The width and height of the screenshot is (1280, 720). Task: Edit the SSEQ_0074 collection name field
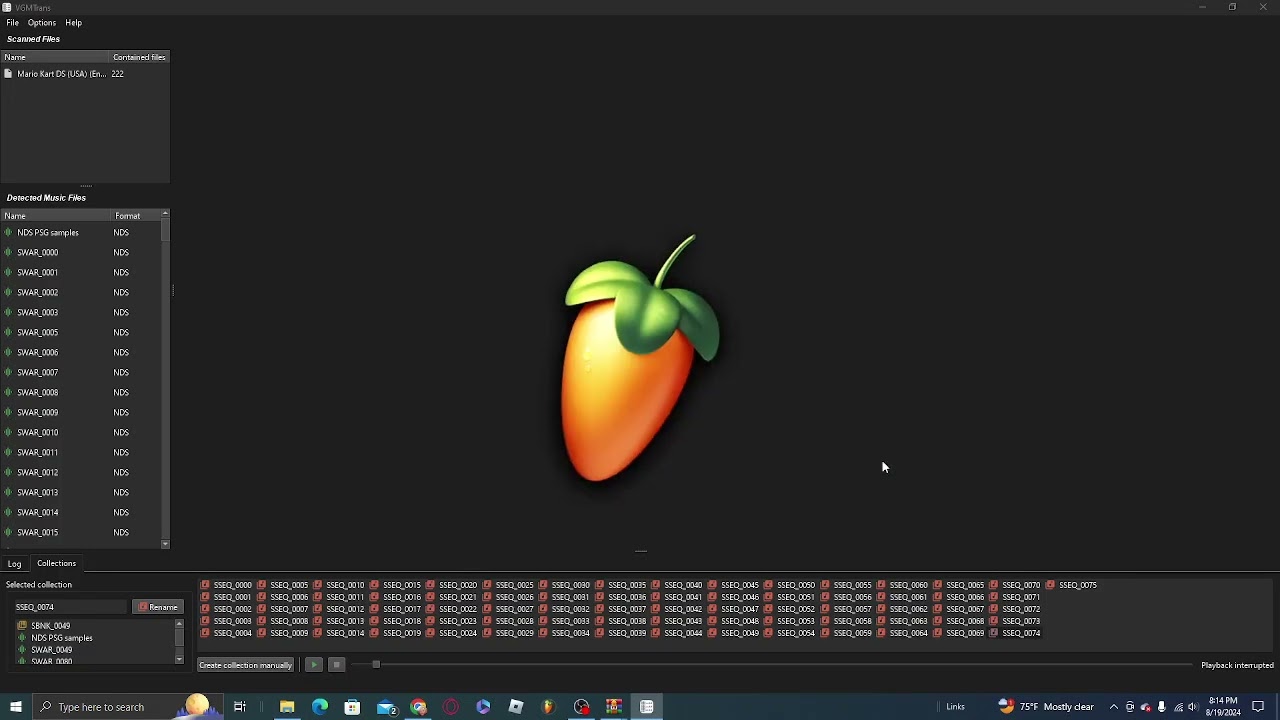[70, 607]
